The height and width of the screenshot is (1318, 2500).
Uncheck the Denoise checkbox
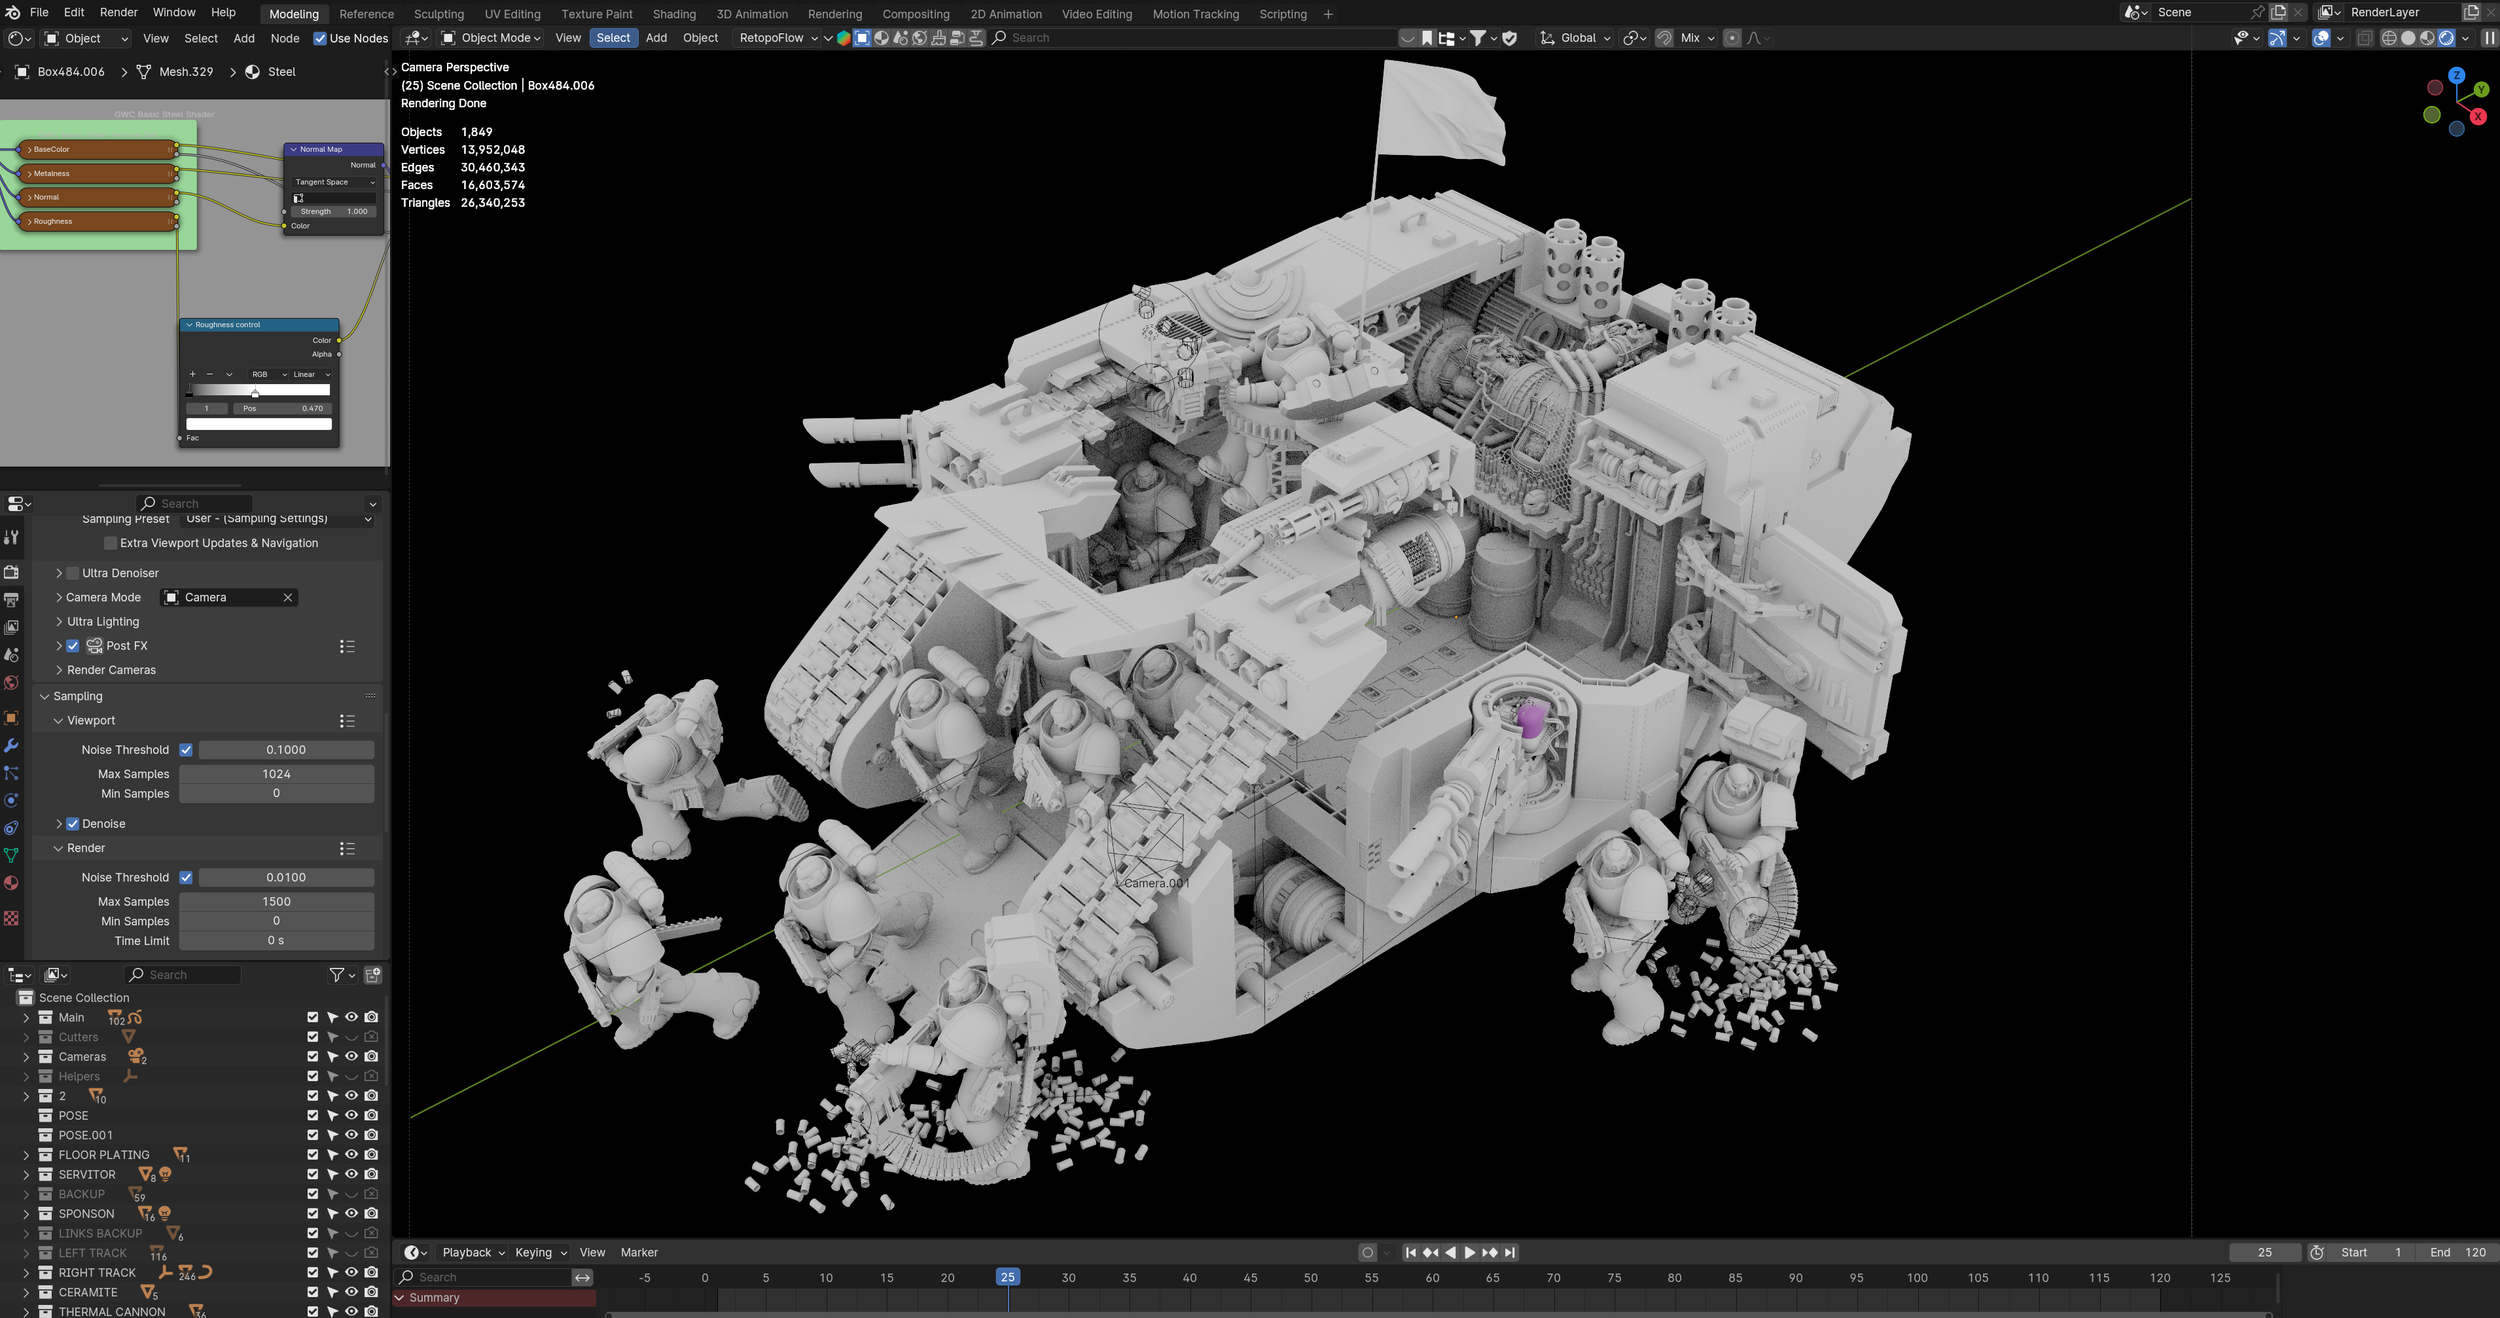(x=73, y=824)
